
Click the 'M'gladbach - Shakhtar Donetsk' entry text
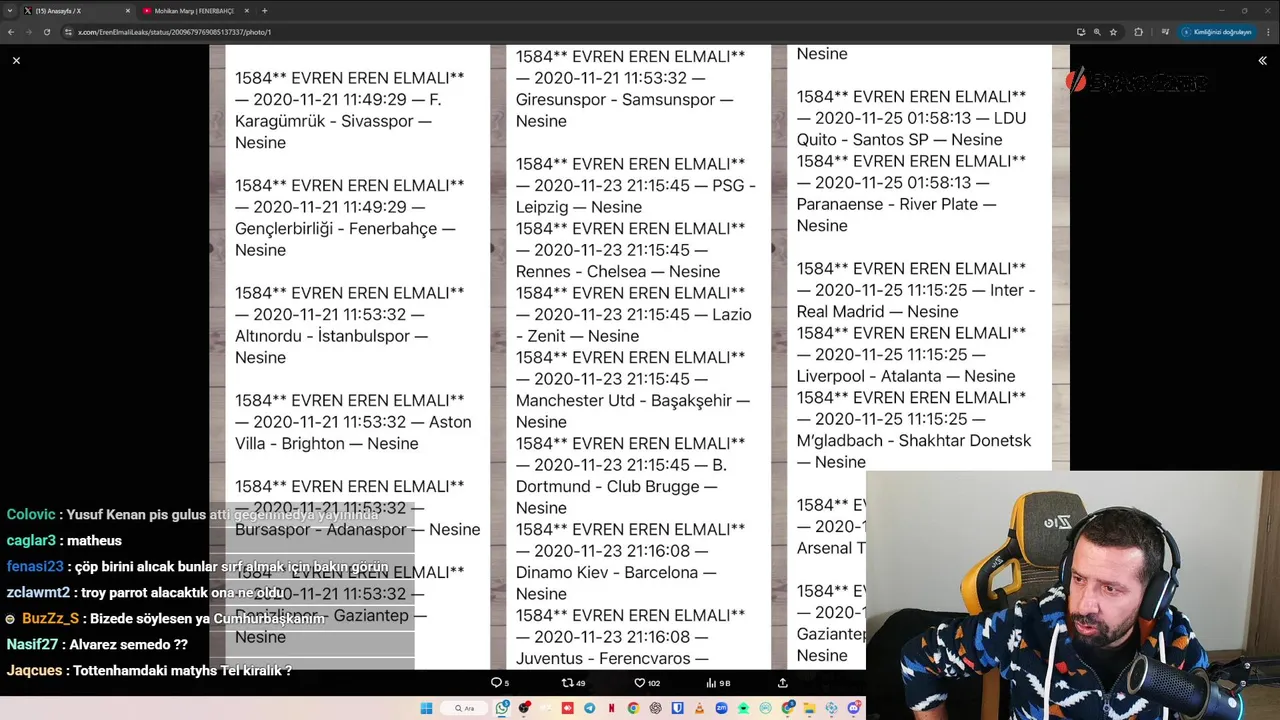tap(914, 440)
